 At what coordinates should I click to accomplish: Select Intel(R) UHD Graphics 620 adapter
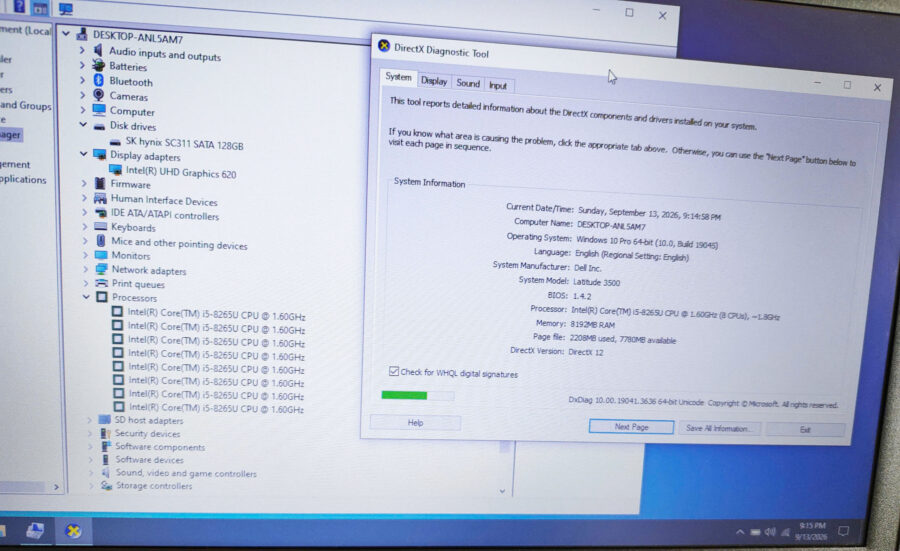(181, 172)
